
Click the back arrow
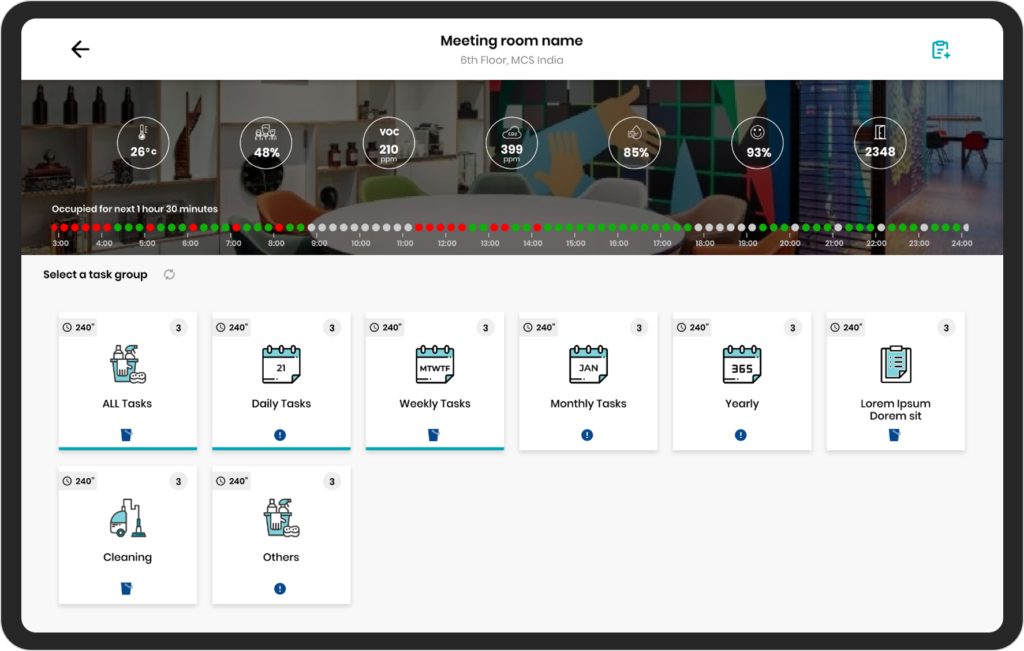80,48
